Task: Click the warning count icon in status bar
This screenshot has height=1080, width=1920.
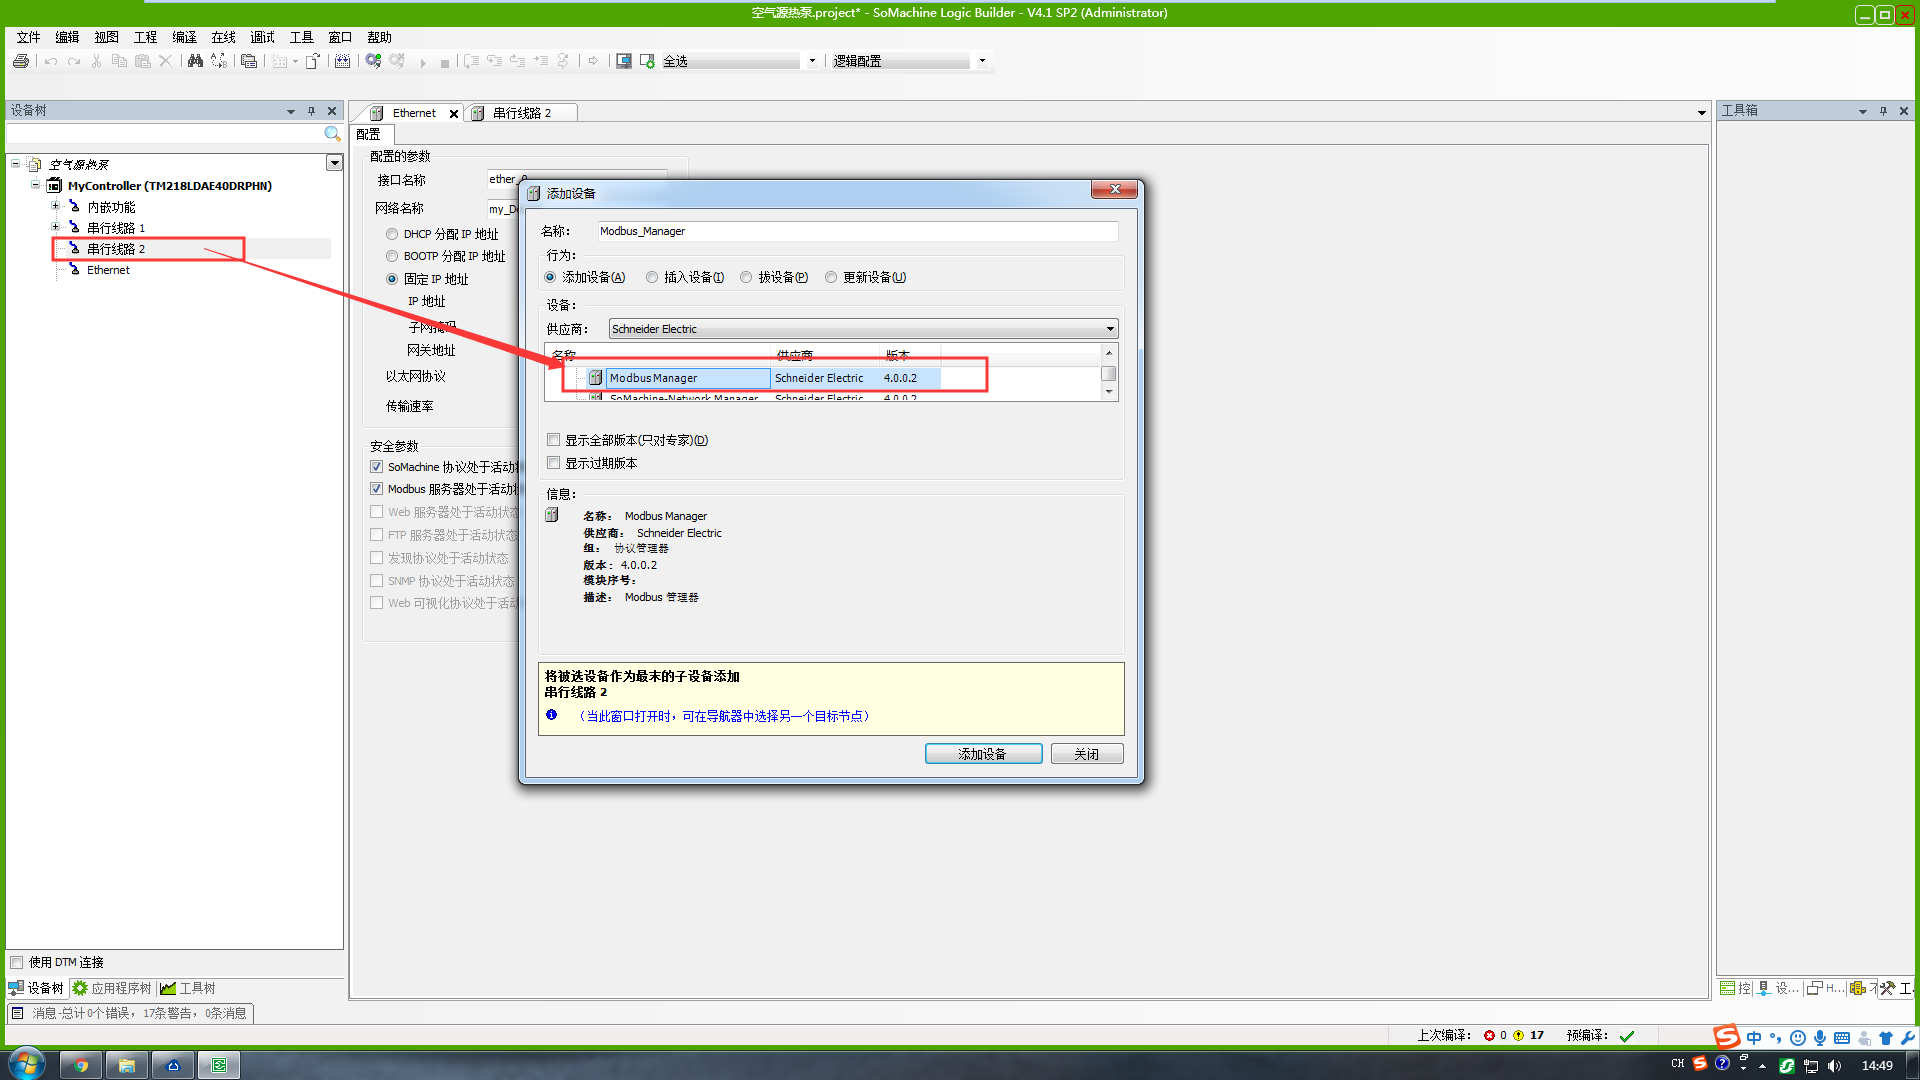Action: 1518,1035
